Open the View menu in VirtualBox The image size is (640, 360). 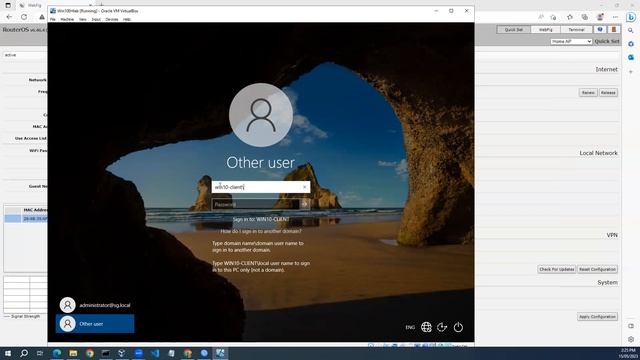tap(82, 19)
